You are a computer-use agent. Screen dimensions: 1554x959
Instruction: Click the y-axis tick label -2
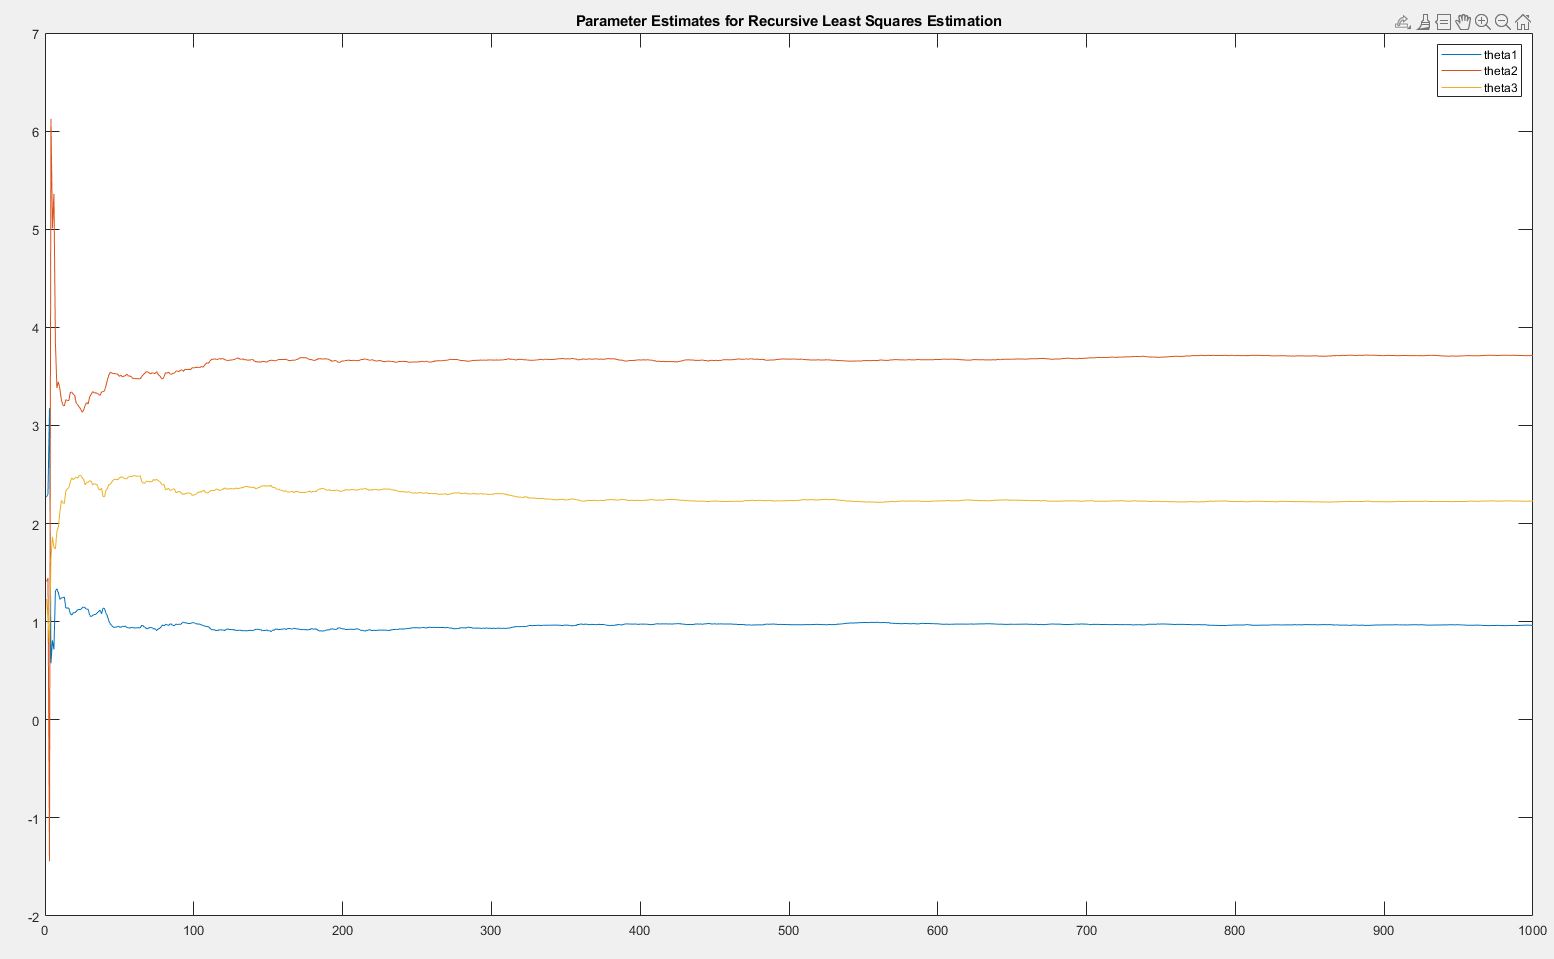[x=33, y=917]
